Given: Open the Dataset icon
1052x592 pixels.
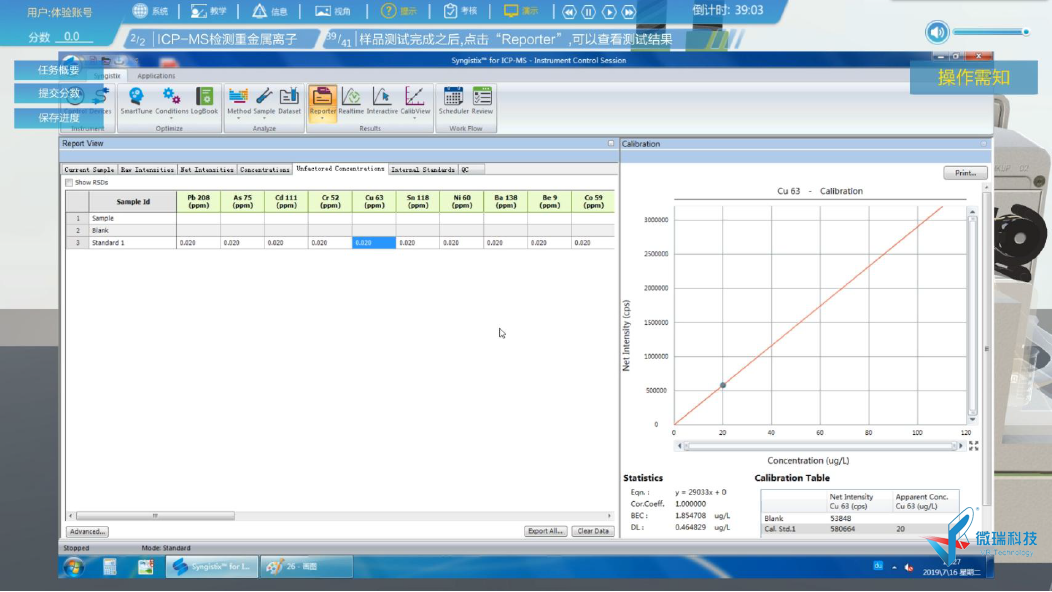Looking at the screenshot, I should (x=289, y=101).
